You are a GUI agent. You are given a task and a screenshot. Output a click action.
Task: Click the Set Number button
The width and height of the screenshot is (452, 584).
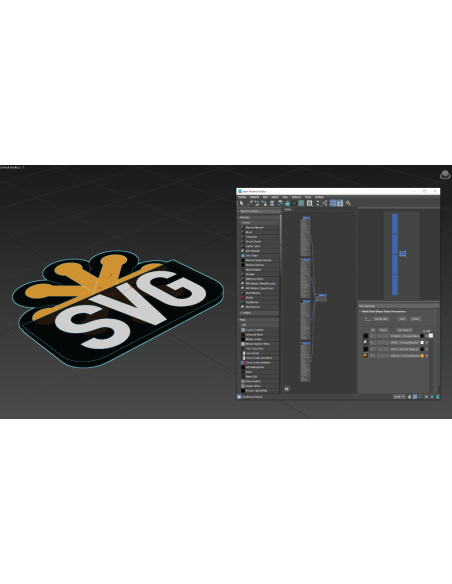381,319
